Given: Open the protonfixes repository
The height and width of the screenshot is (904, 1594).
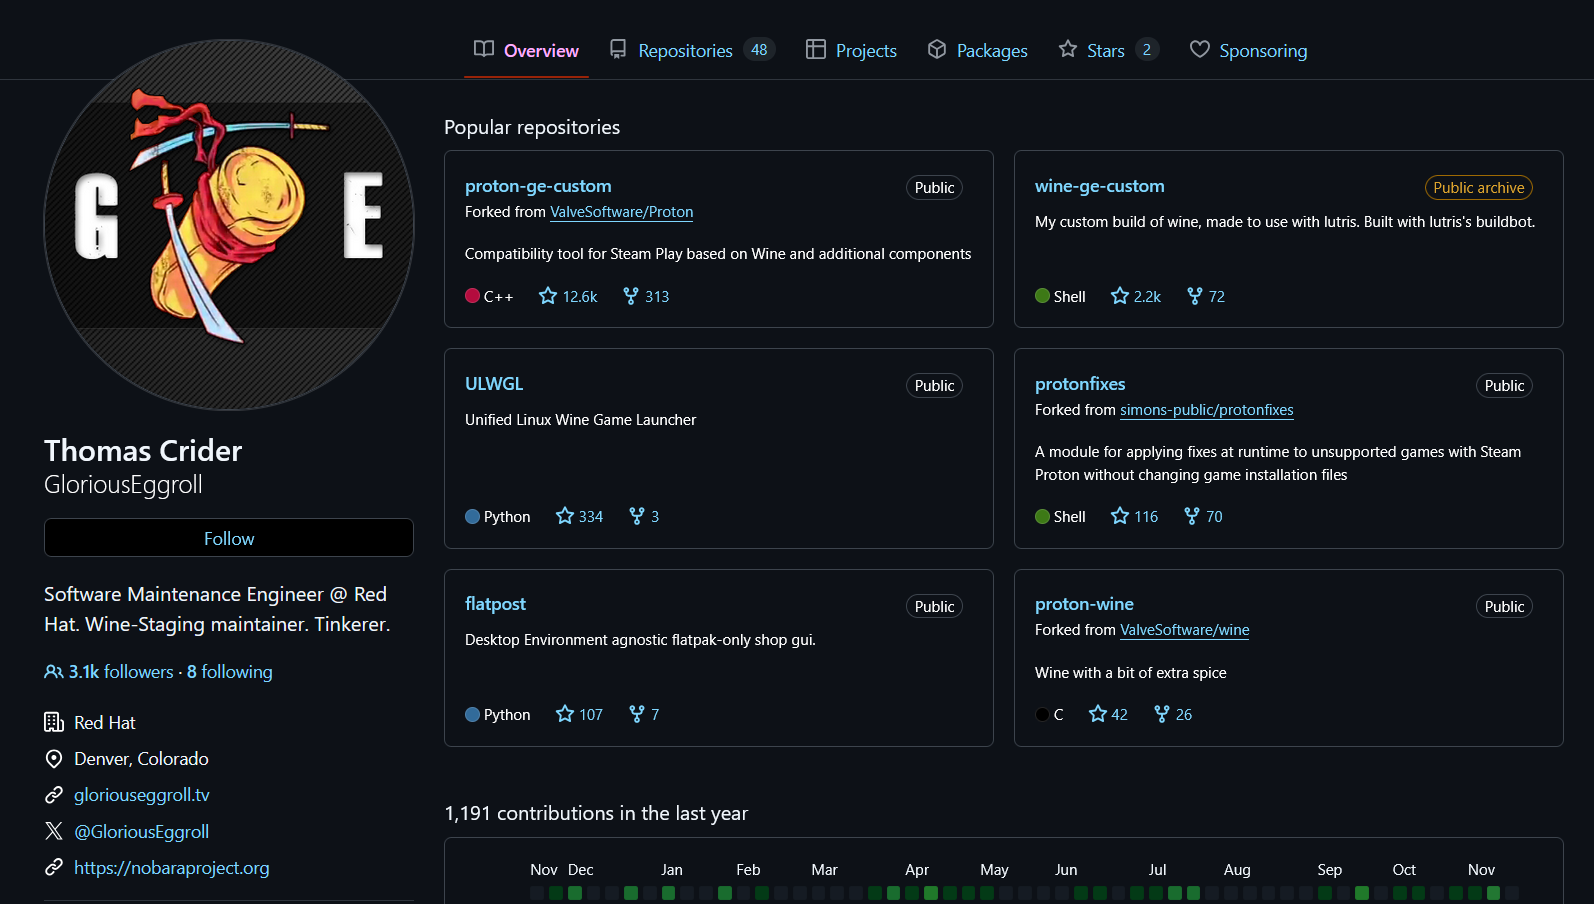Looking at the screenshot, I should [x=1080, y=384].
